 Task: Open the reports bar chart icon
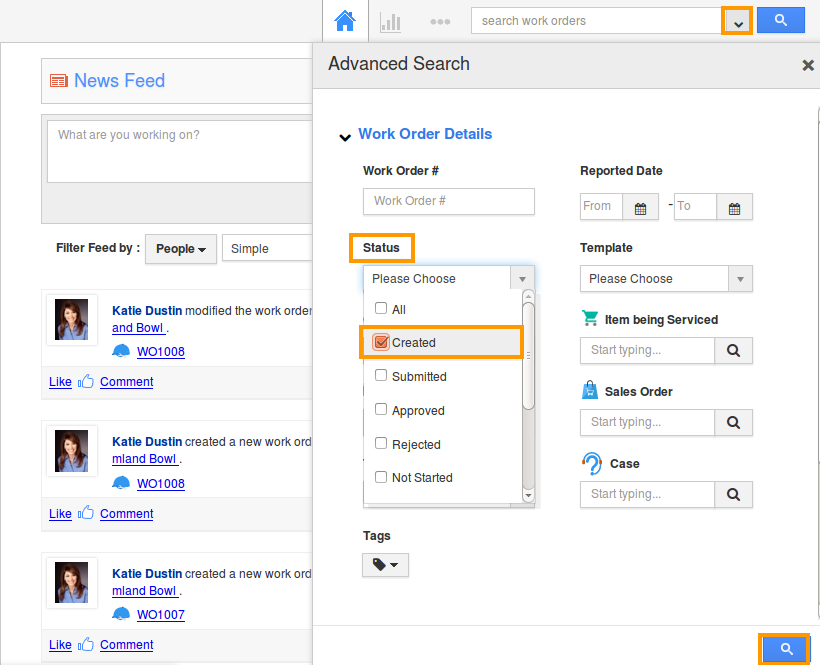390,21
